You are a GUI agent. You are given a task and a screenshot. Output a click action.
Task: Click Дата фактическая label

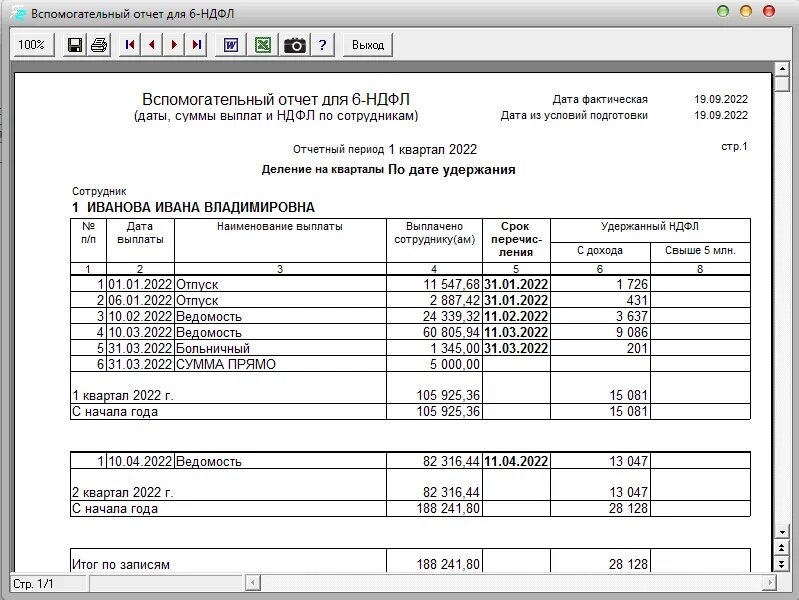tap(600, 99)
